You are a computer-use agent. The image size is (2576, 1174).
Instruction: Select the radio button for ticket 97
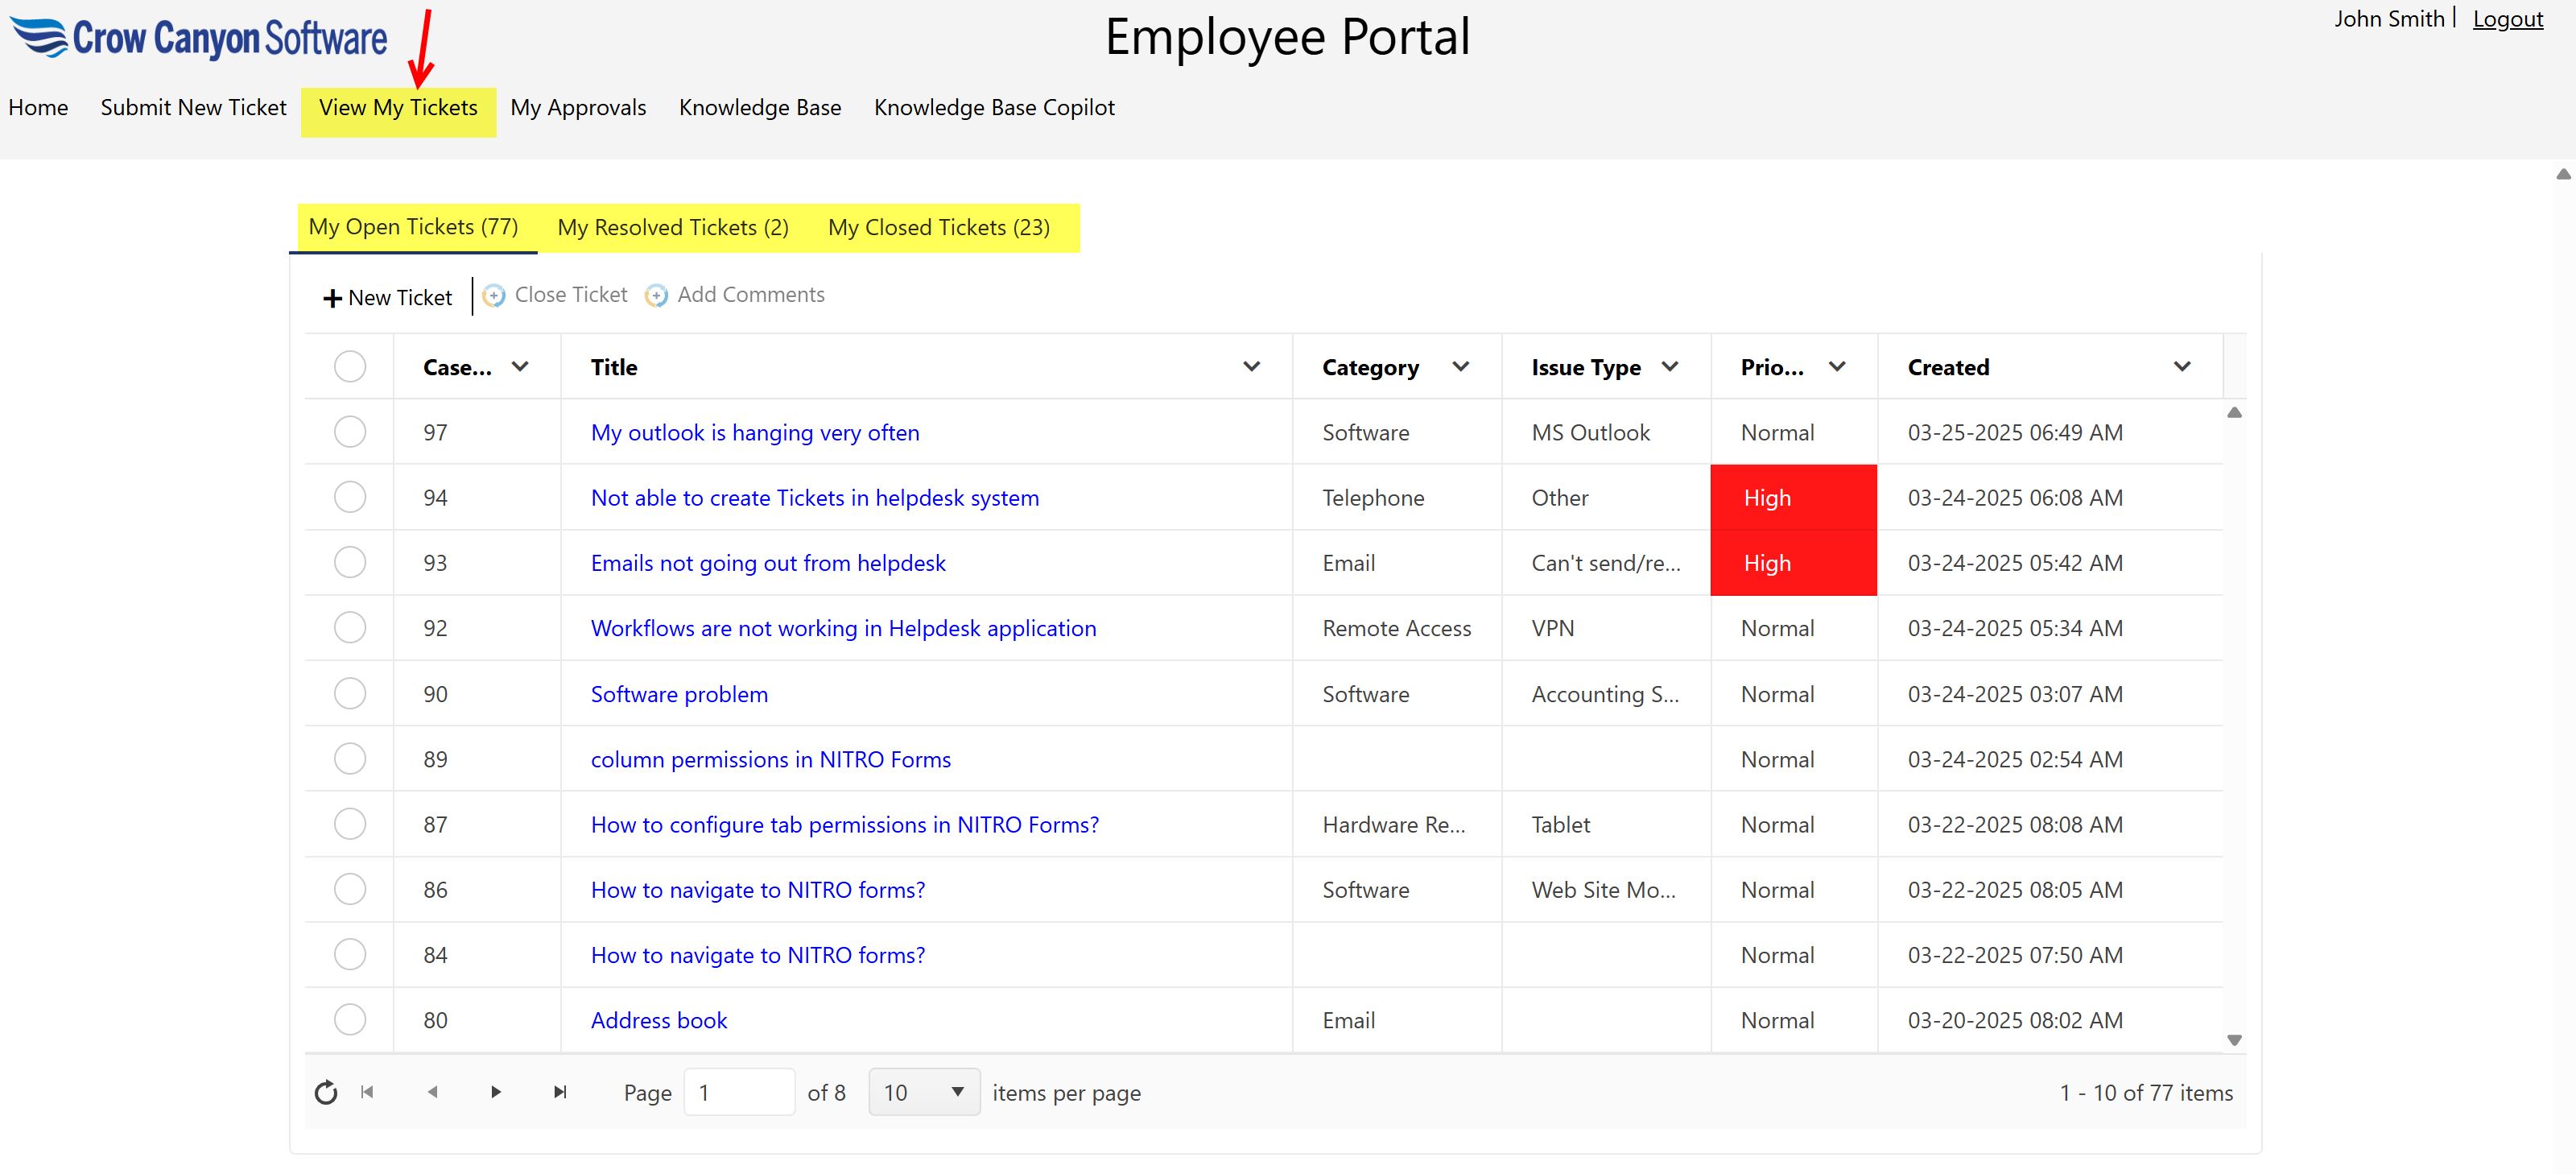(x=349, y=432)
